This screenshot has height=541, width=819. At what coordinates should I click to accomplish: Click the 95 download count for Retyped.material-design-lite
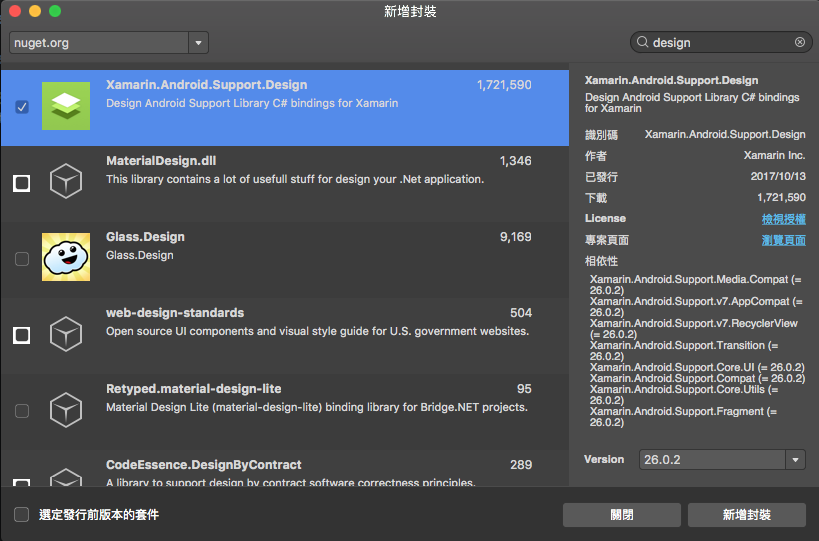click(x=524, y=389)
